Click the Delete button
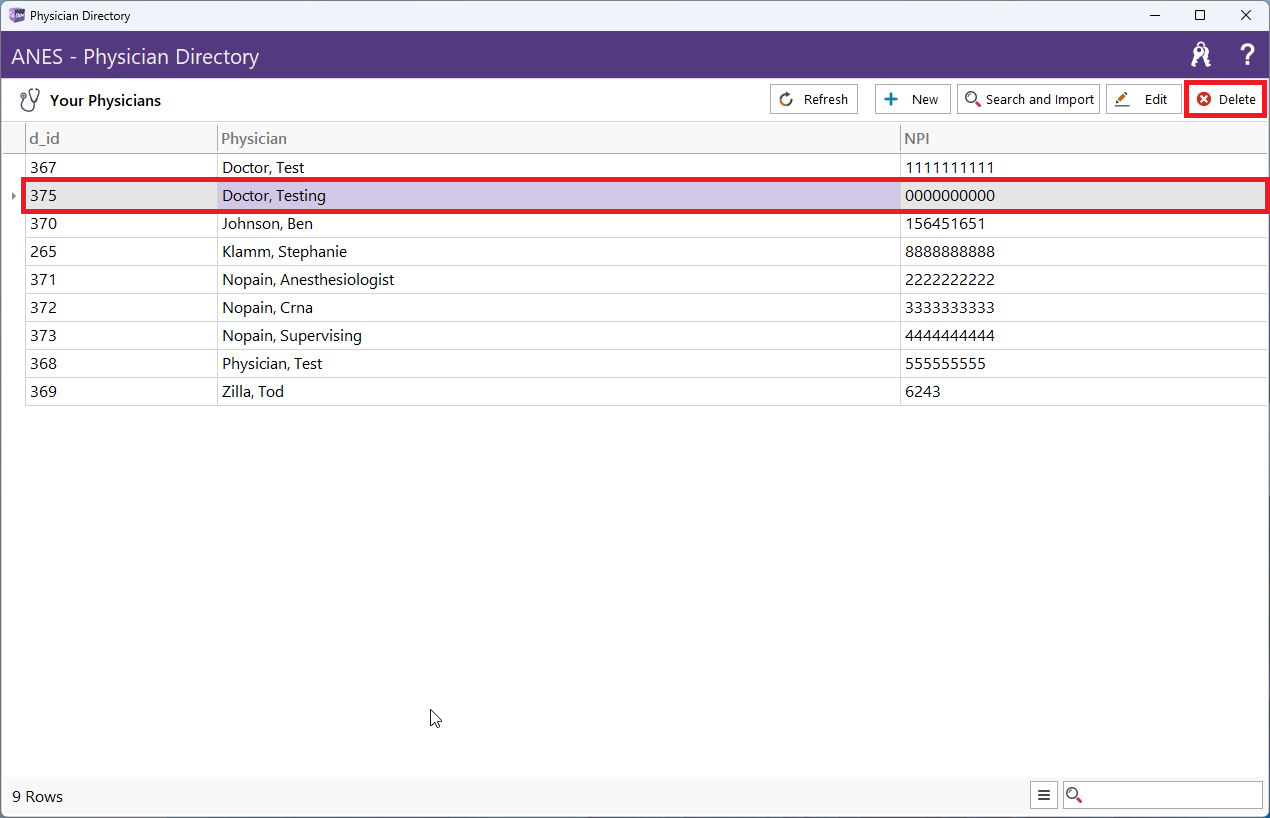This screenshot has width=1270, height=818. coord(1226,99)
